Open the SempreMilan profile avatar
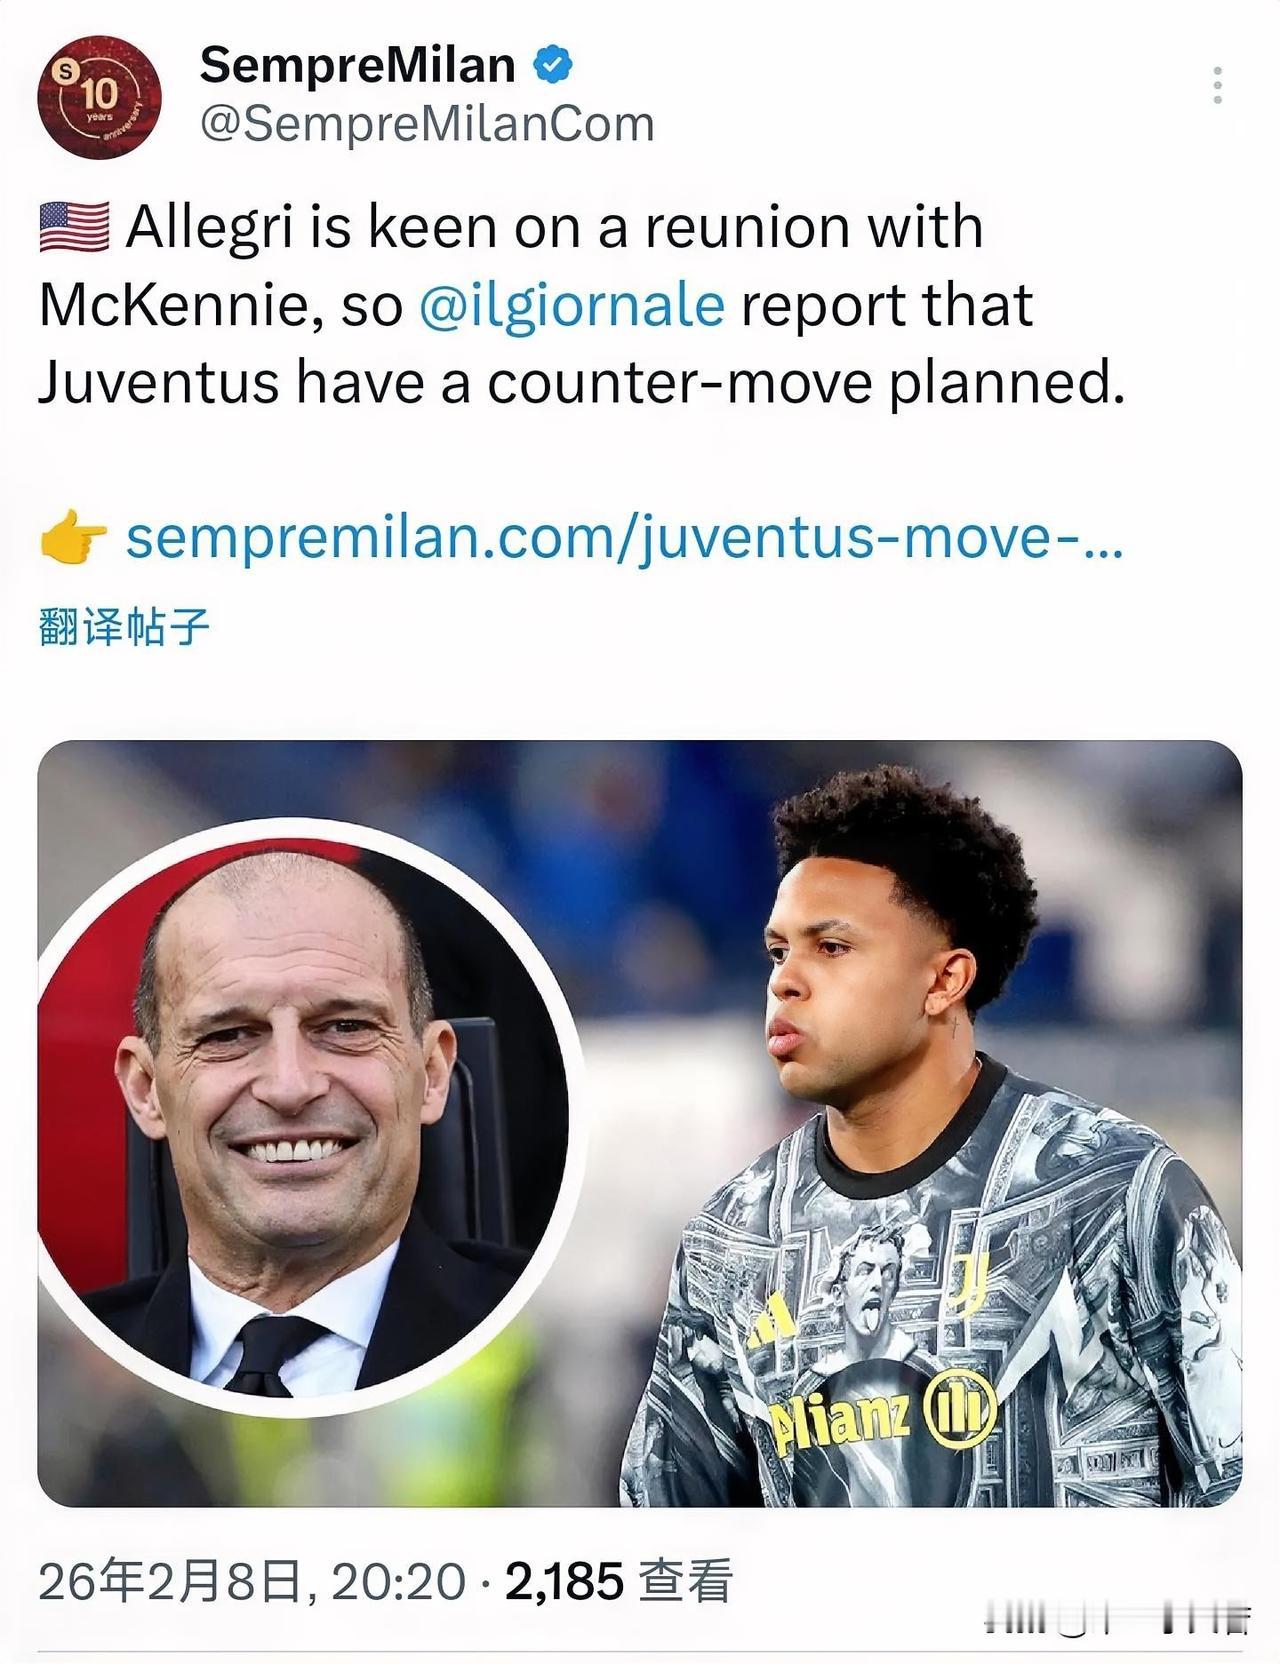Viewport: 1280px width, 1664px height. (98, 96)
